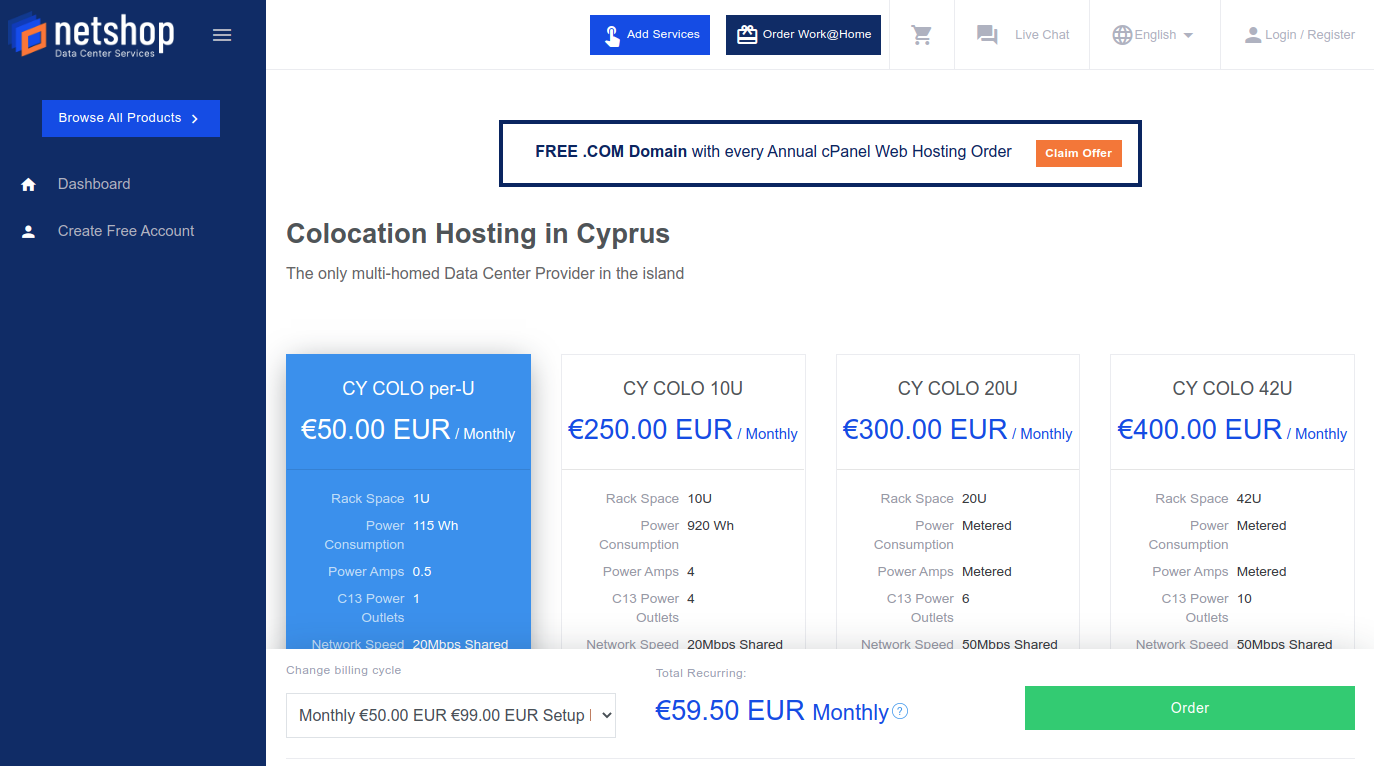Open the English language dropdown
This screenshot has height=766, width=1374.
click(x=1154, y=35)
